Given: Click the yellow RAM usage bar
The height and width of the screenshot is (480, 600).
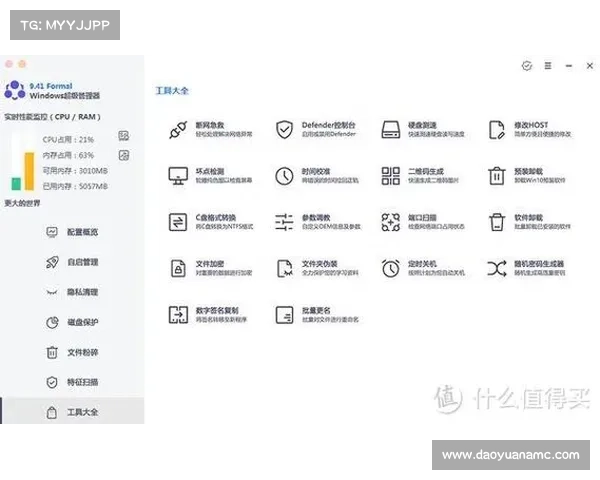Looking at the screenshot, I should [x=29, y=171].
